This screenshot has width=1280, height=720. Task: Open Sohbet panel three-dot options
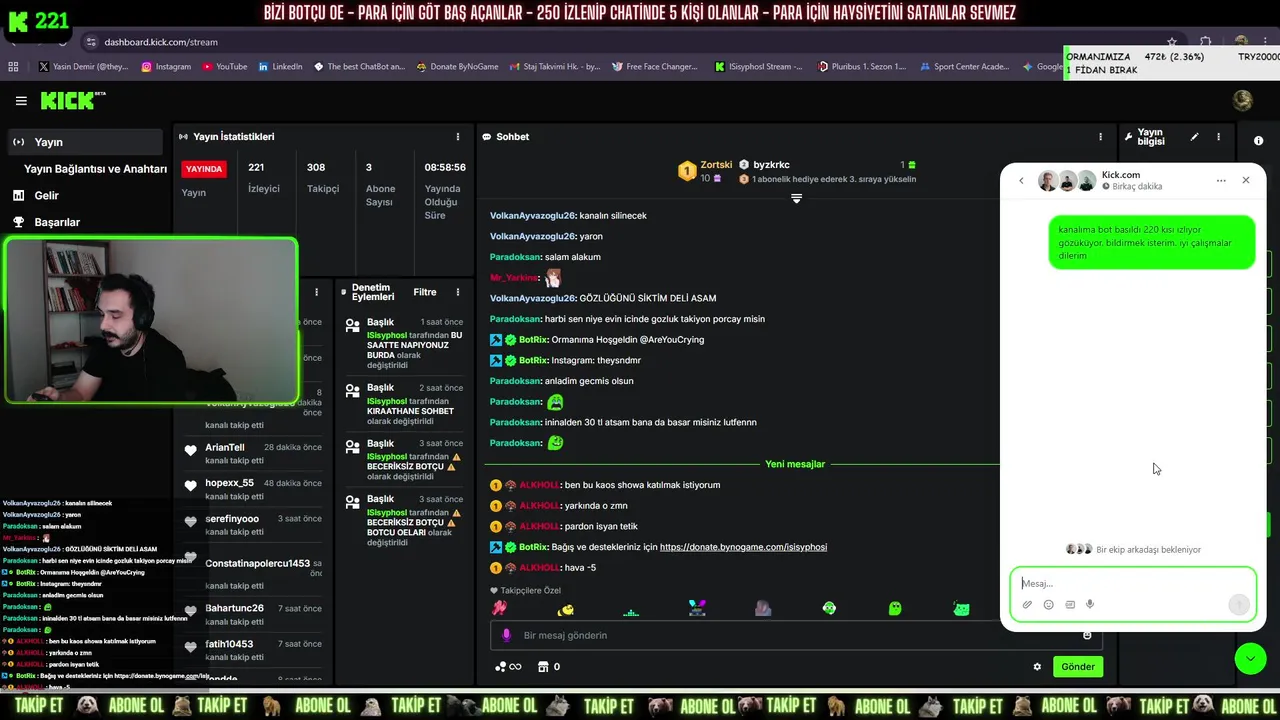(1100, 137)
